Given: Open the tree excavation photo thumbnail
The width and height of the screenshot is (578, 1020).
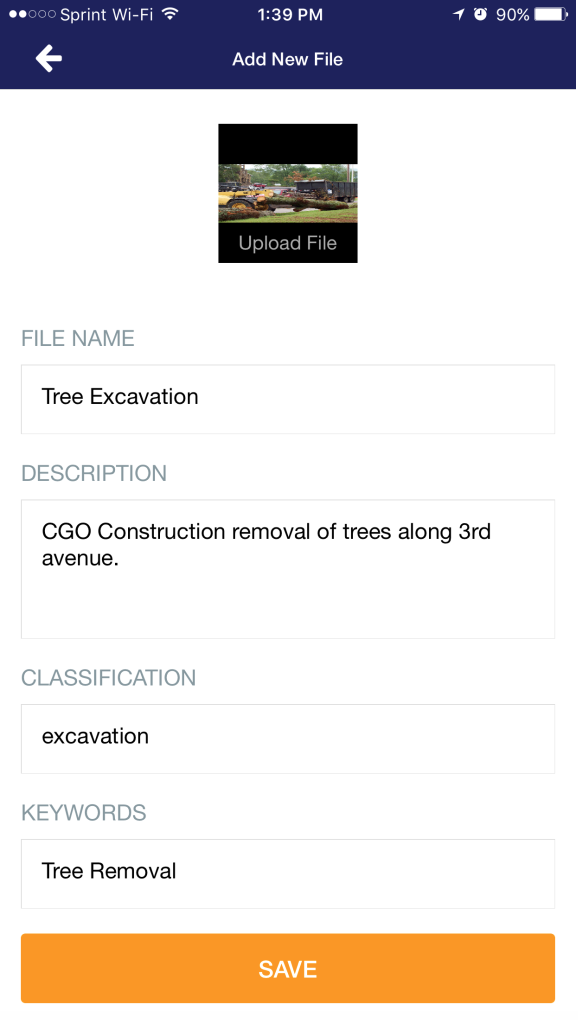Looking at the screenshot, I should [287, 193].
